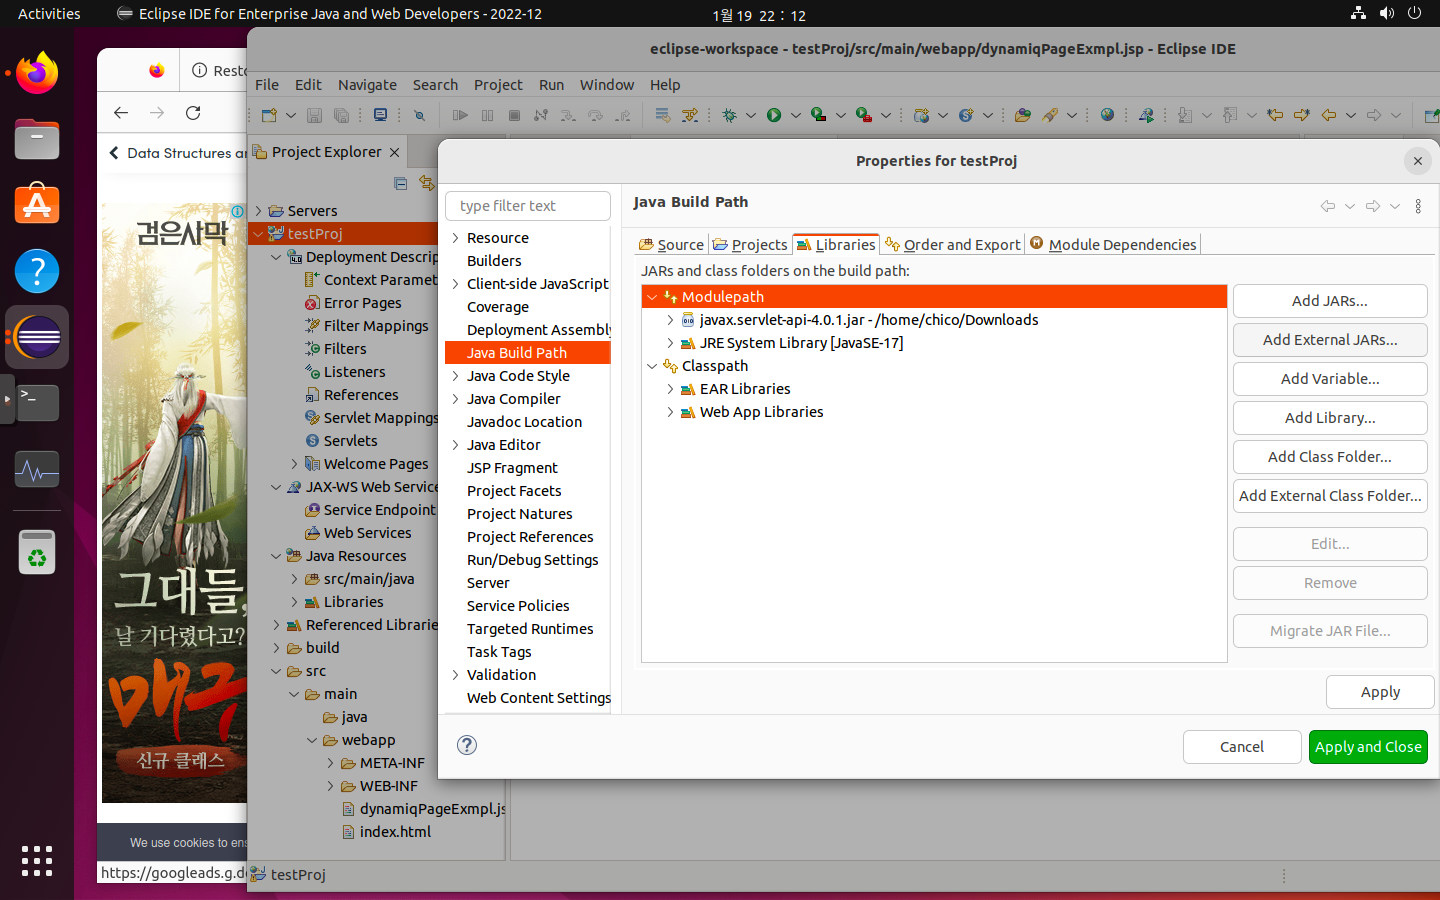The height and width of the screenshot is (900, 1440).
Task: Click Activities in the top bar
Action: (49, 14)
